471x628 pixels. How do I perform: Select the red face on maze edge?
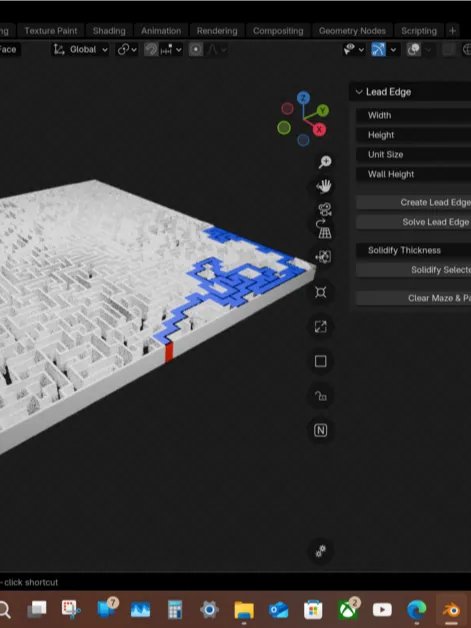[169, 352]
